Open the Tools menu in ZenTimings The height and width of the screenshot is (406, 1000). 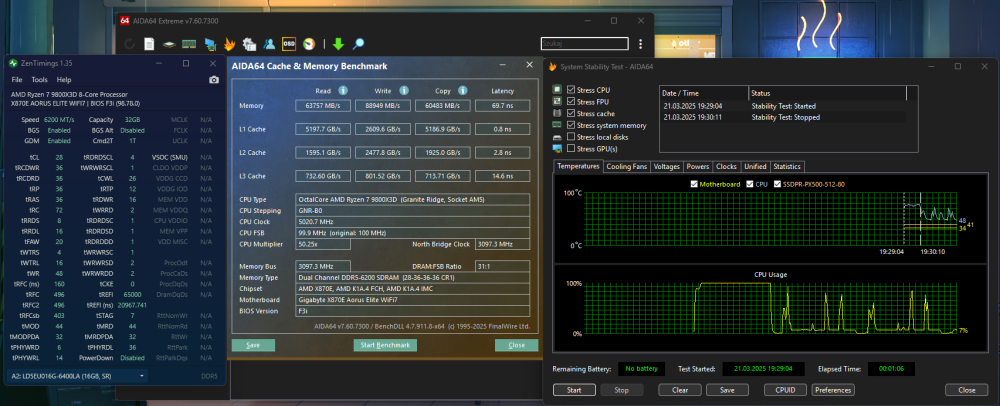tap(38, 79)
